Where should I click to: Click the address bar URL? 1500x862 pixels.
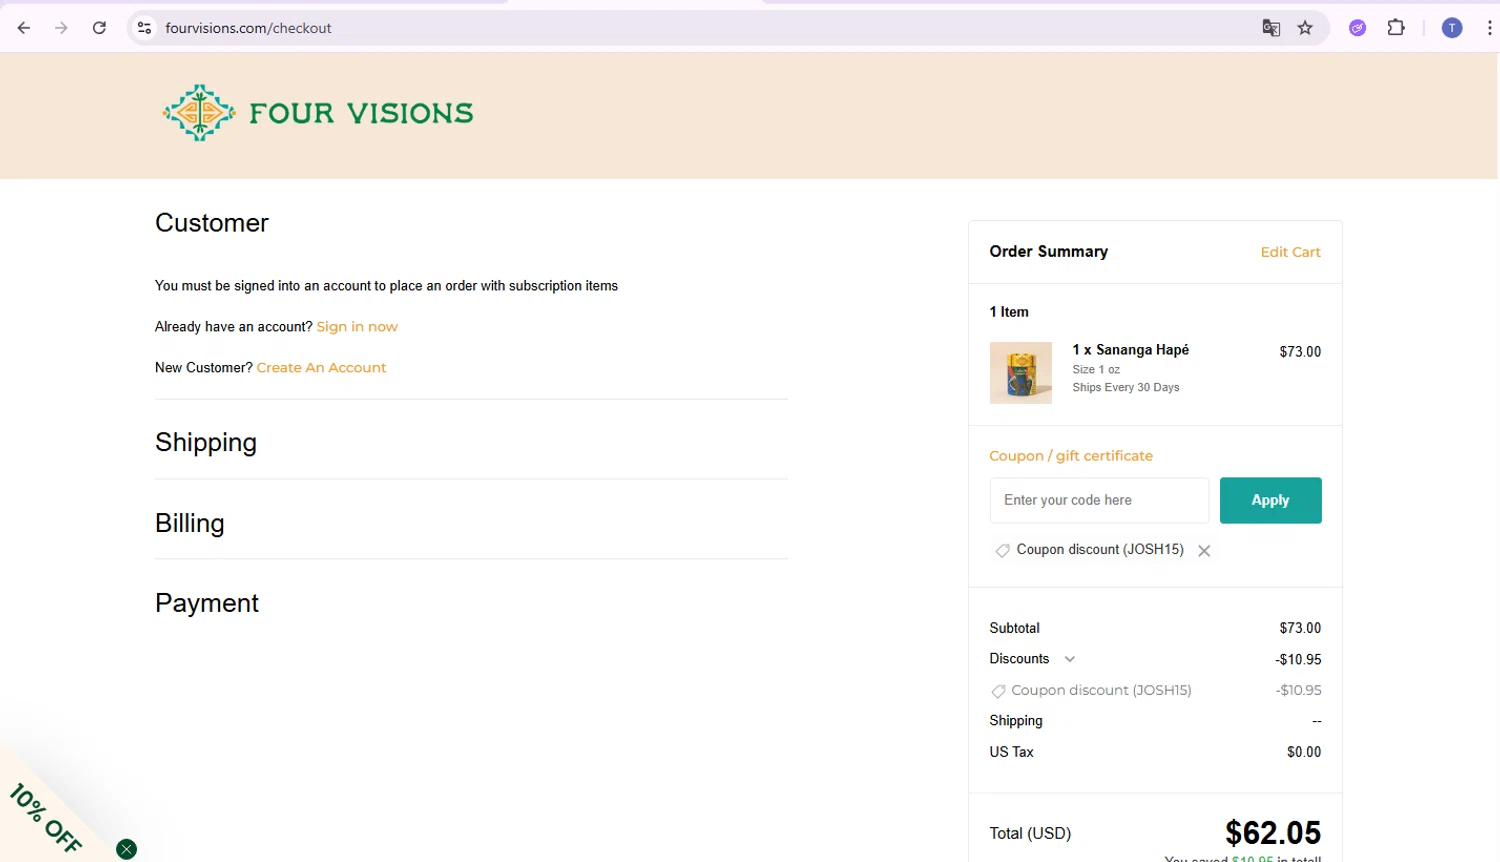(248, 28)
